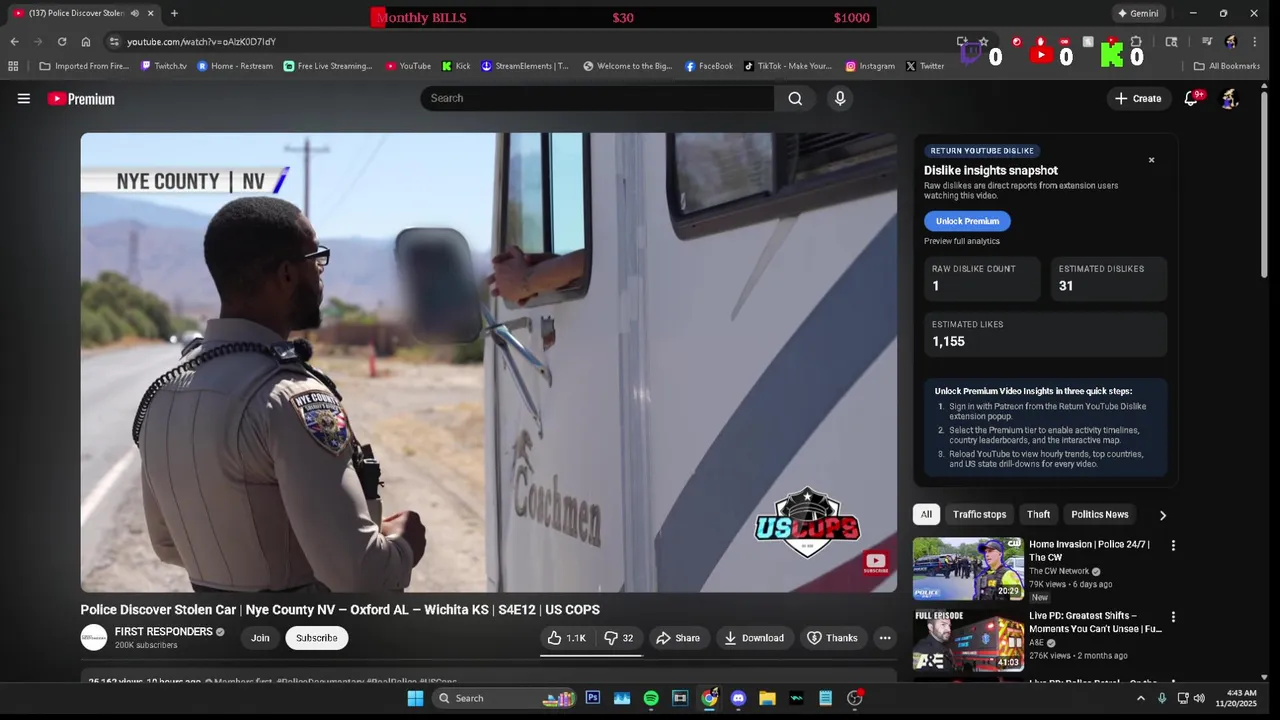The width and height of the screenshot is (1280, 720).
Task: Open the Imported From Fire... bookmarks folder
Action: point(84,66)
